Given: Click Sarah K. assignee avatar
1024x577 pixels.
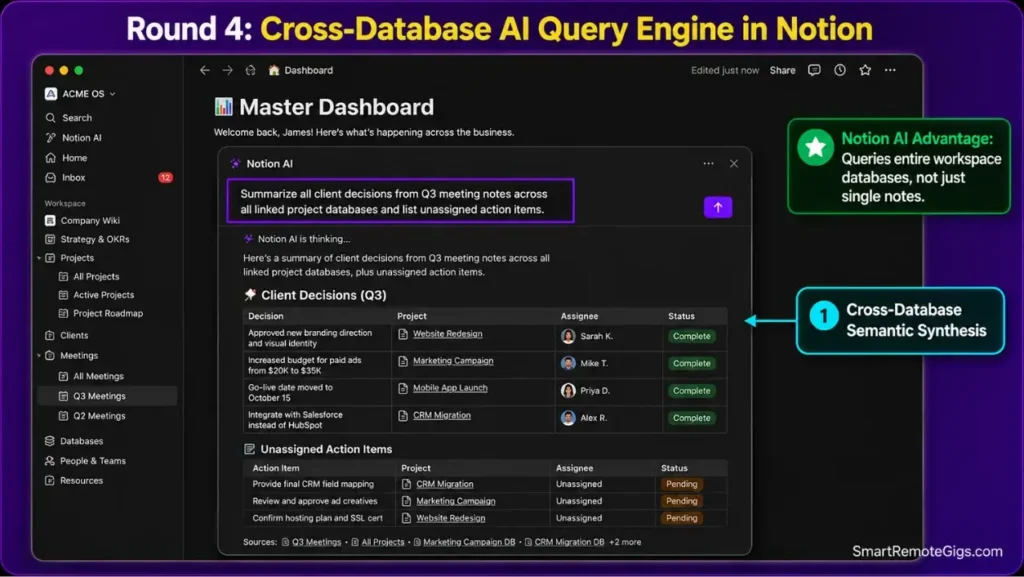Looking at the screenshot, I should tap(568, 336).
